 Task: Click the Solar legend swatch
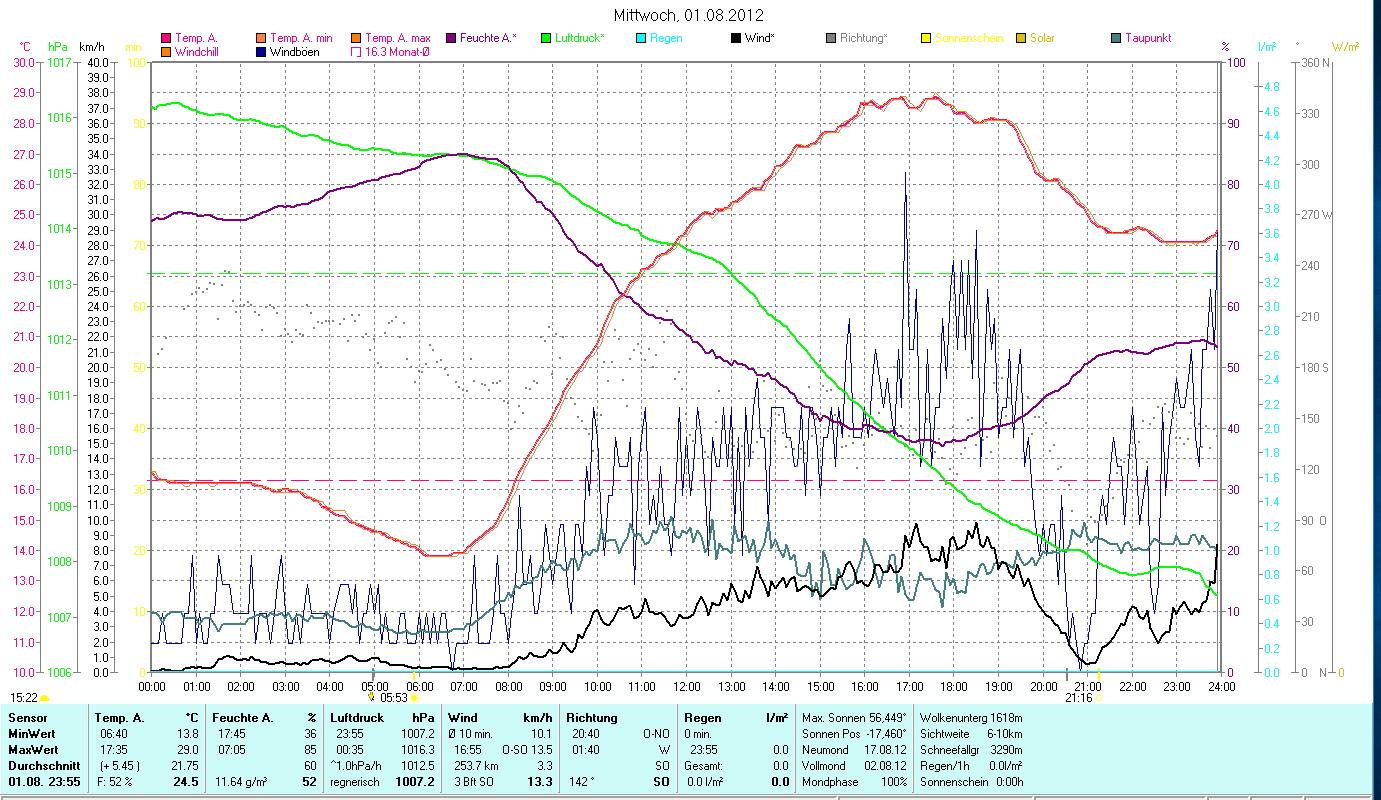pyautogui.click(x=1021, y=39)
